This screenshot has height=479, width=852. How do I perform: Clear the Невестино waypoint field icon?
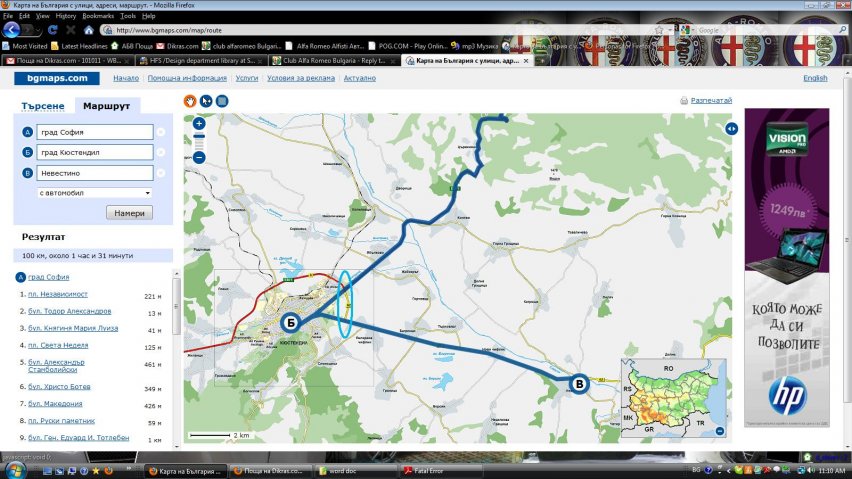pos(161,172)
